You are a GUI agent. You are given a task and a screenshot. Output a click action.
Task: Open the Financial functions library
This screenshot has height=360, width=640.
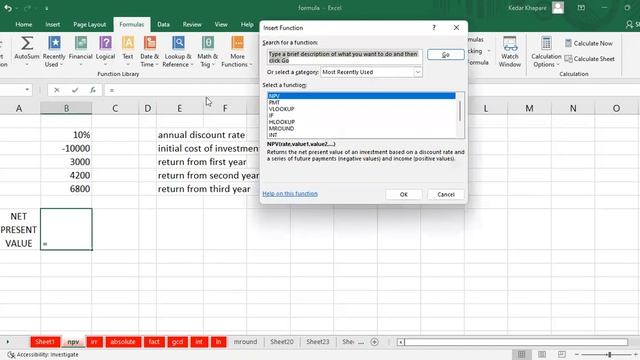[80, 51]
